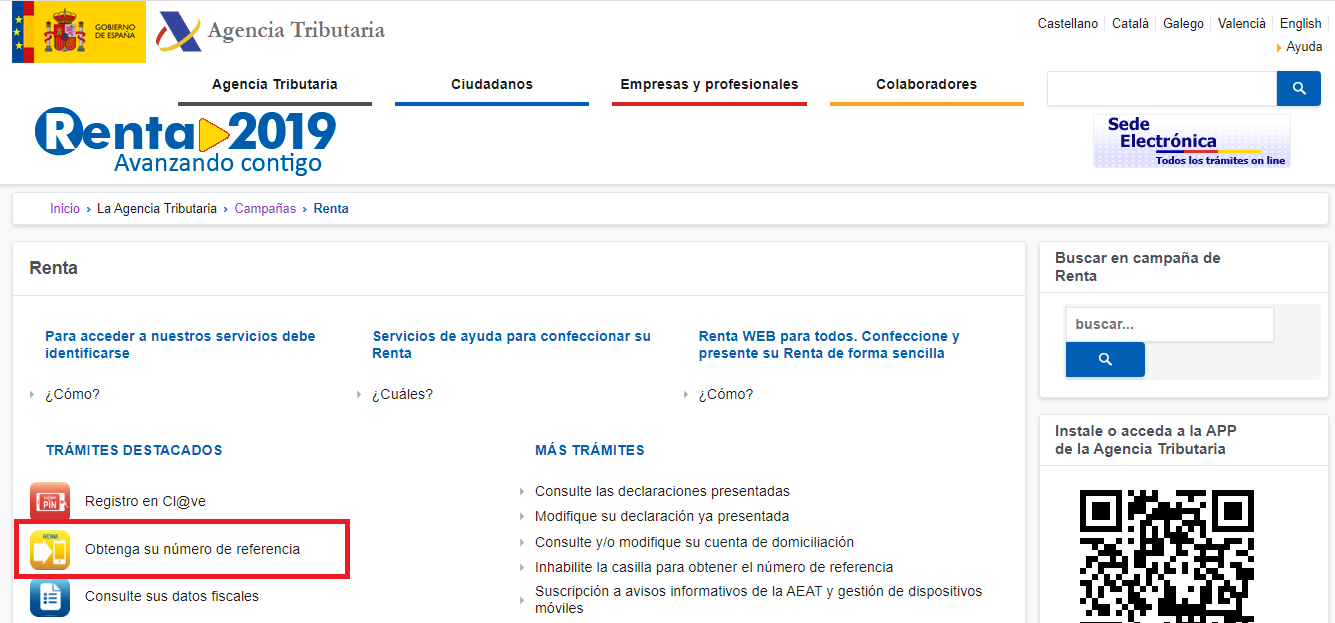Screen dimensions: 1335x623
Task: Switch to the Ciudadanos tab
Action: click(491, 85)
